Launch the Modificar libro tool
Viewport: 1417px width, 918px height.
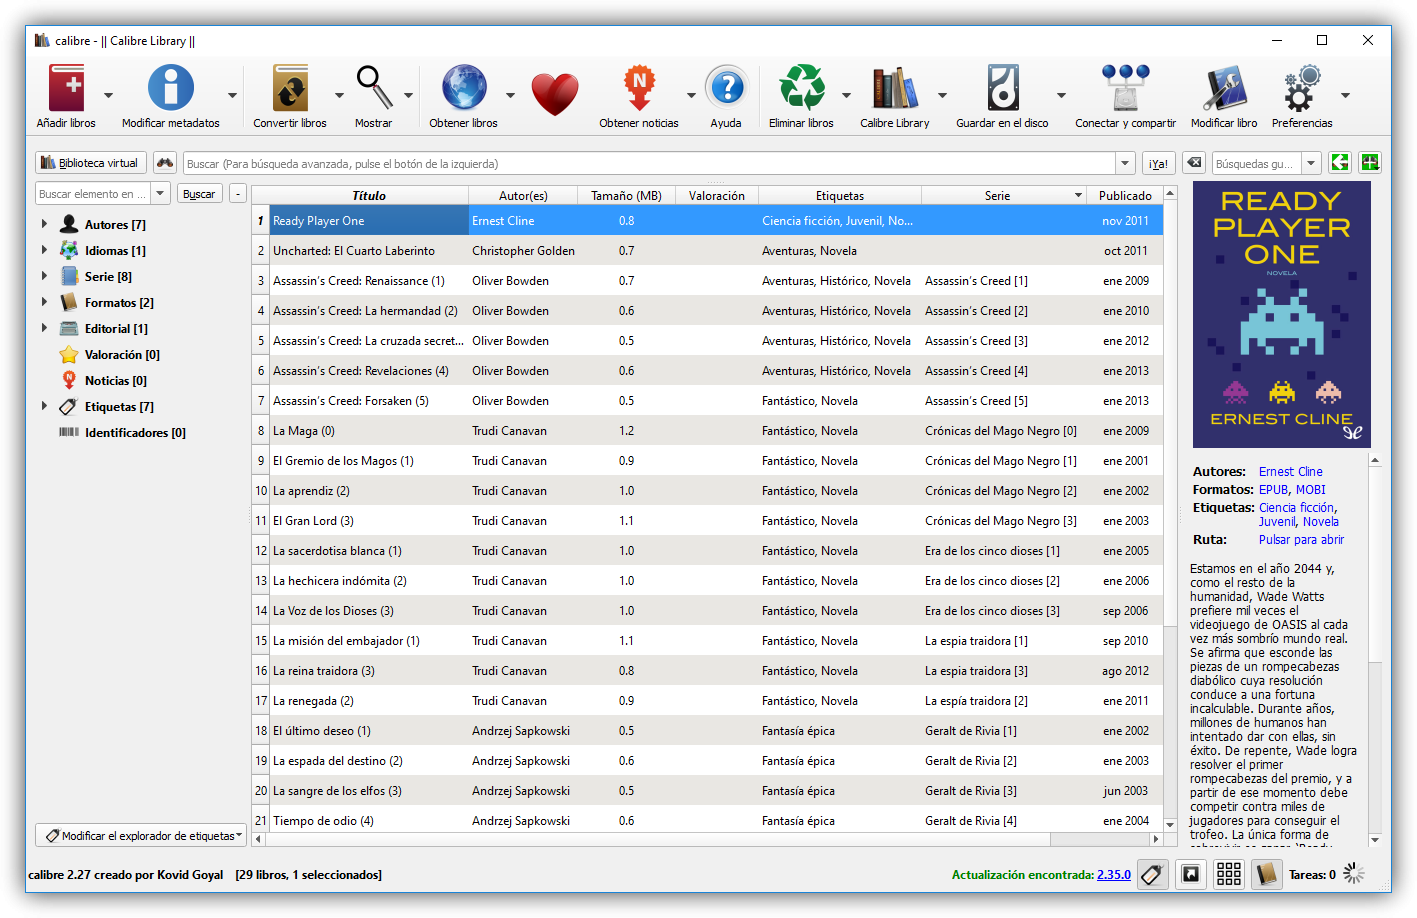tap(1225, 88)
